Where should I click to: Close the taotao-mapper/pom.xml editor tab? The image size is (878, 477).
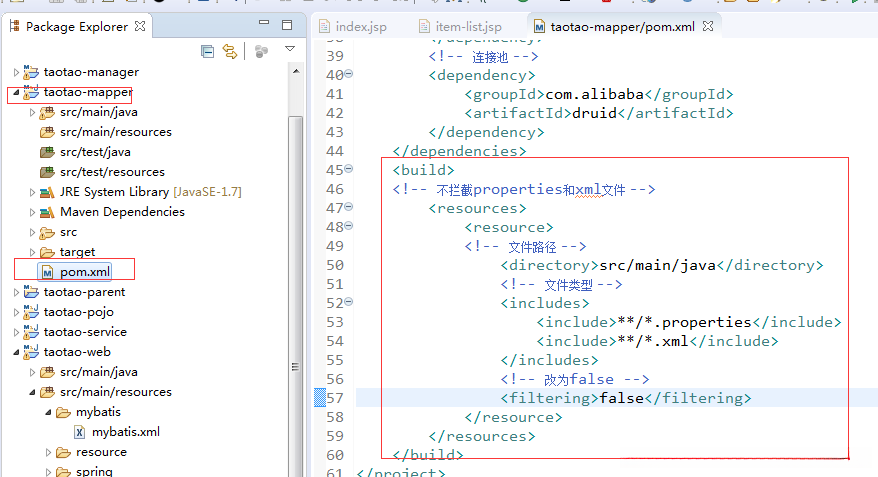708,26
